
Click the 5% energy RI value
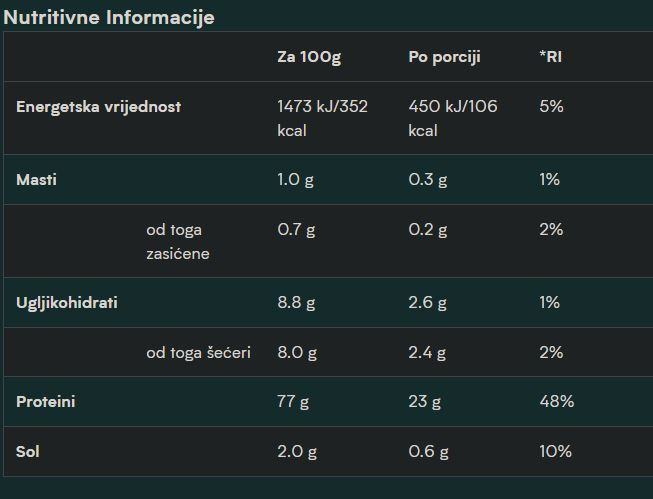[x=551, y=107]
